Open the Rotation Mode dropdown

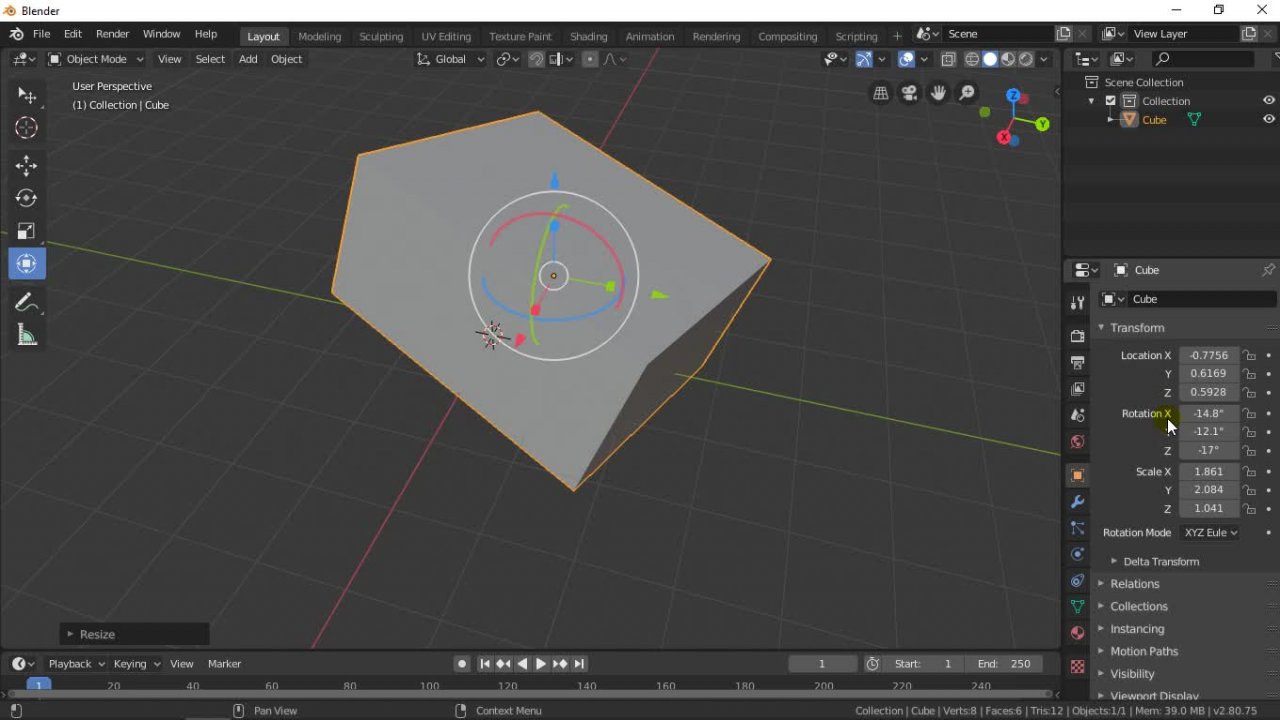tap(1210, 532)
